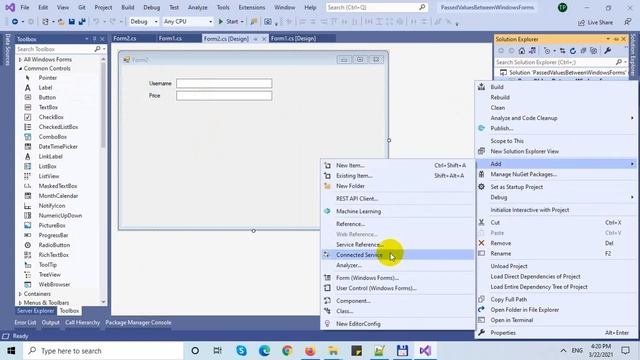Click the Start debugging button
Screen dimensions: 640x360
point(228,22)
